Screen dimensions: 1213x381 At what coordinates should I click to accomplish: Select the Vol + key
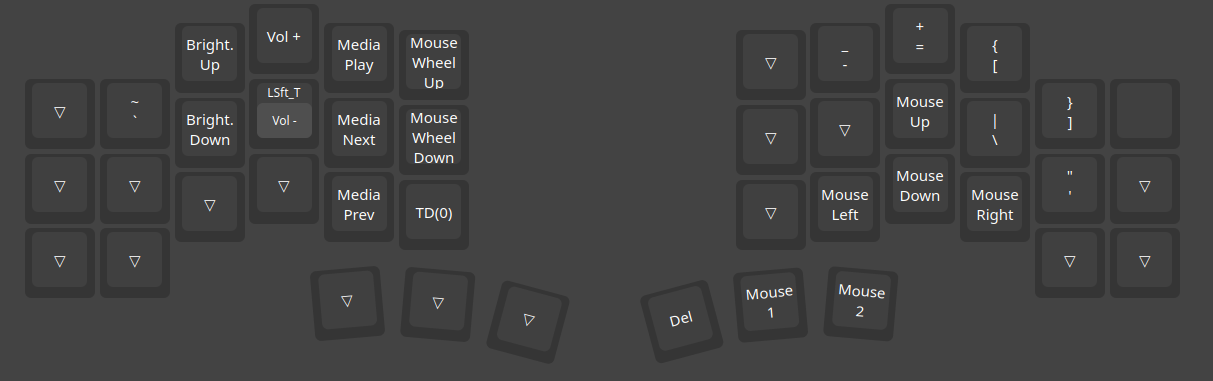tap(284, 38)
